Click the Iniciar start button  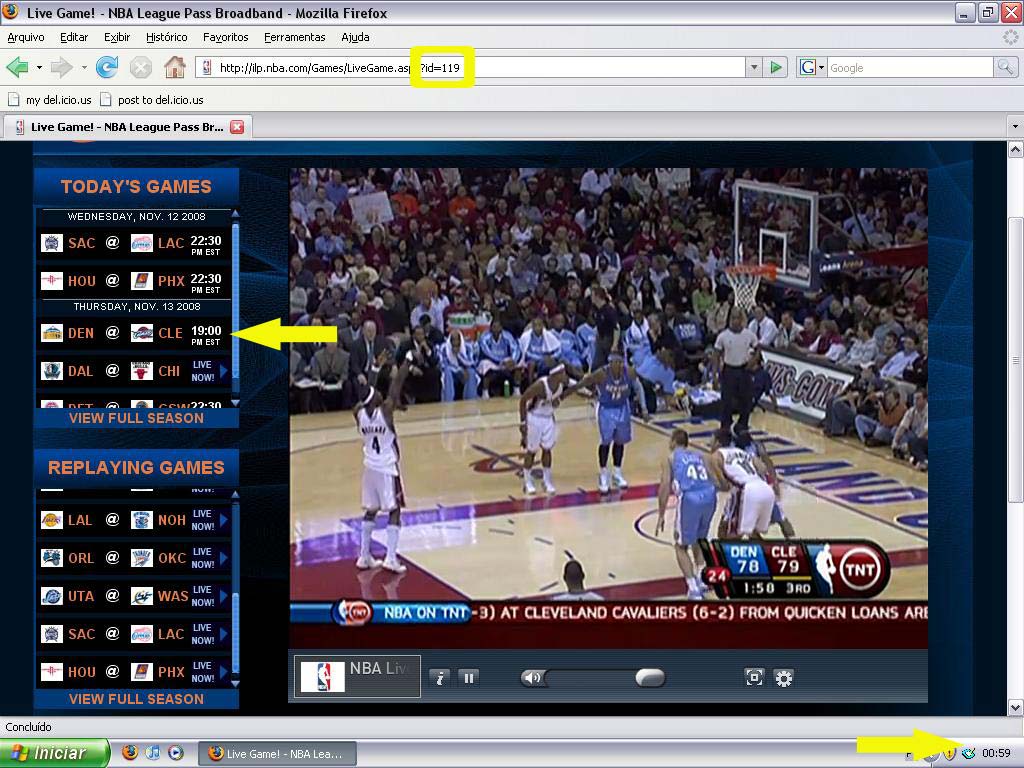tap(55, 753)
